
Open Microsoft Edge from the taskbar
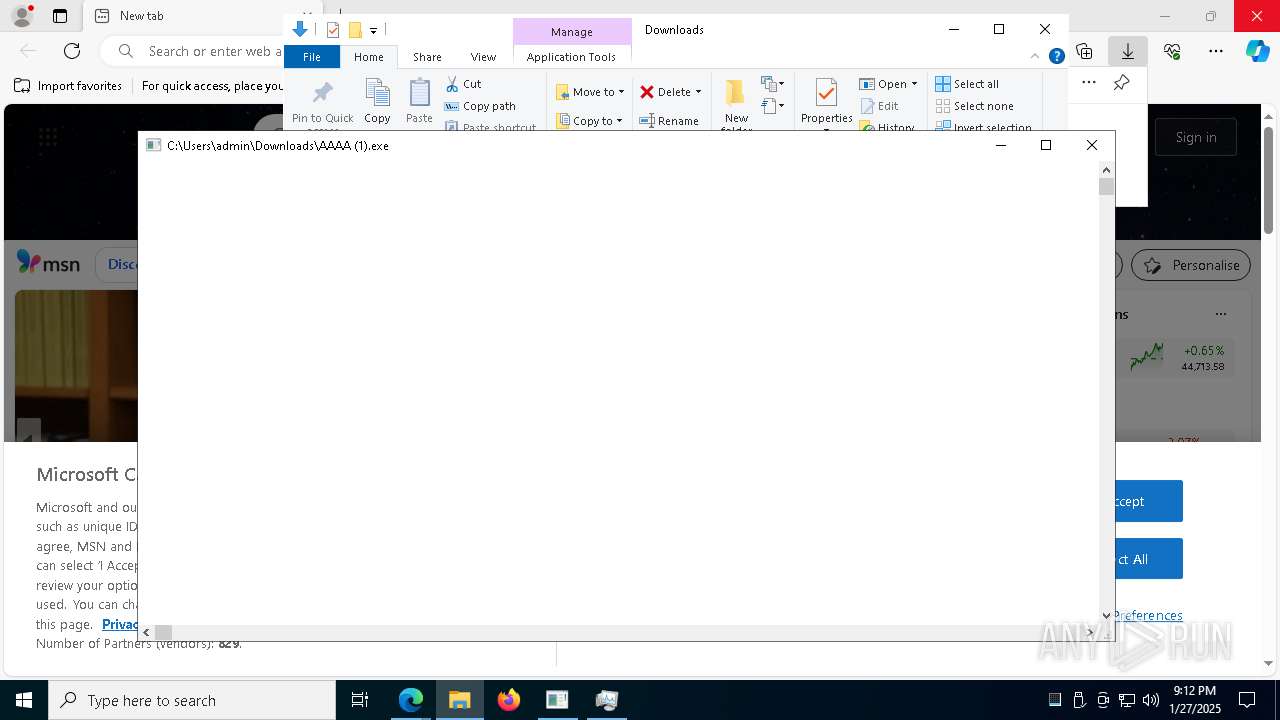click(411, 700)
